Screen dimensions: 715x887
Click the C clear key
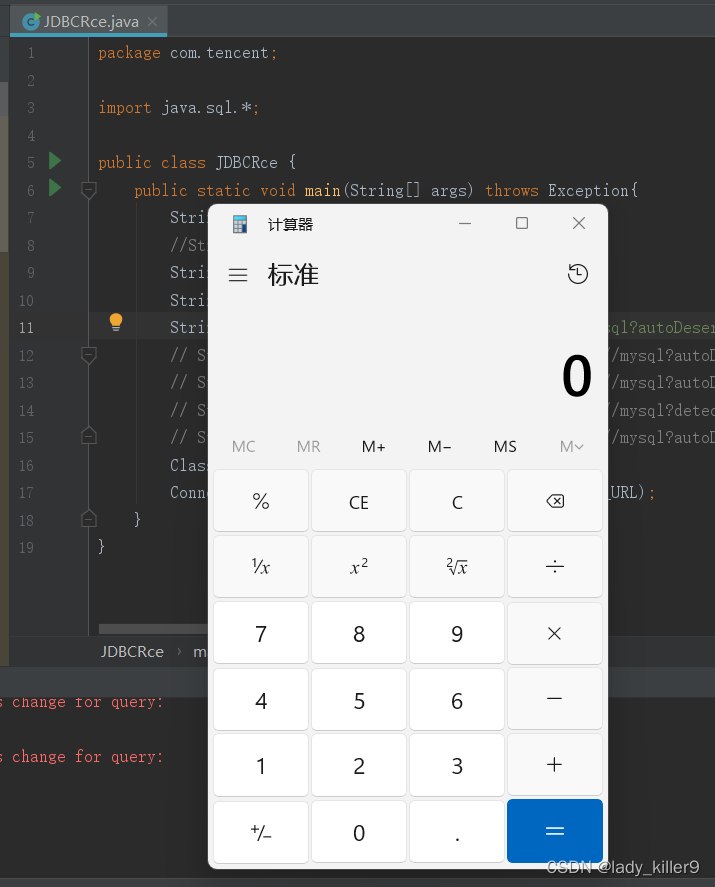(457, 501)
